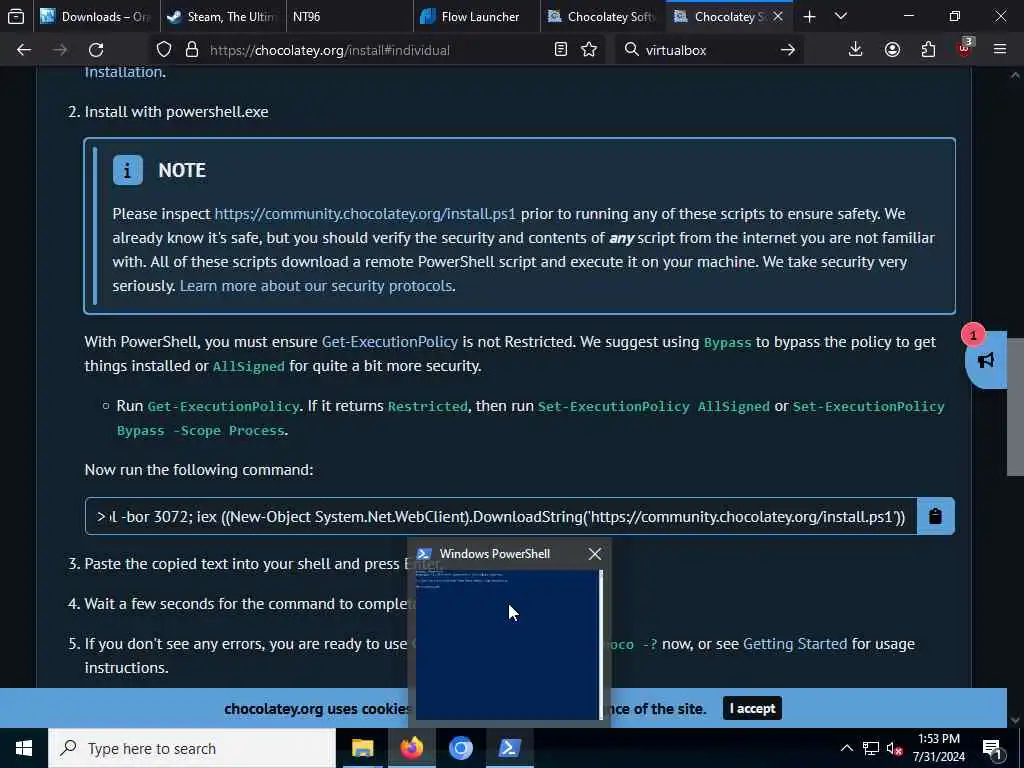Click the 'Bypass' code text
This screenshot has width=1024, height=768.
pyautogui.click(x=727, y=343)
